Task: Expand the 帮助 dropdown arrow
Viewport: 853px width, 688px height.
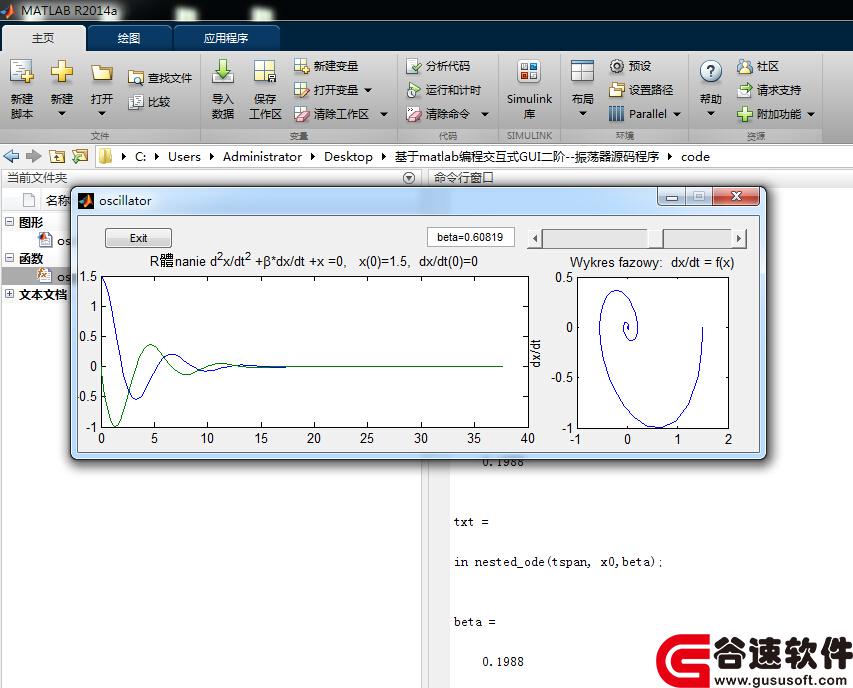Action: (710, 114)
